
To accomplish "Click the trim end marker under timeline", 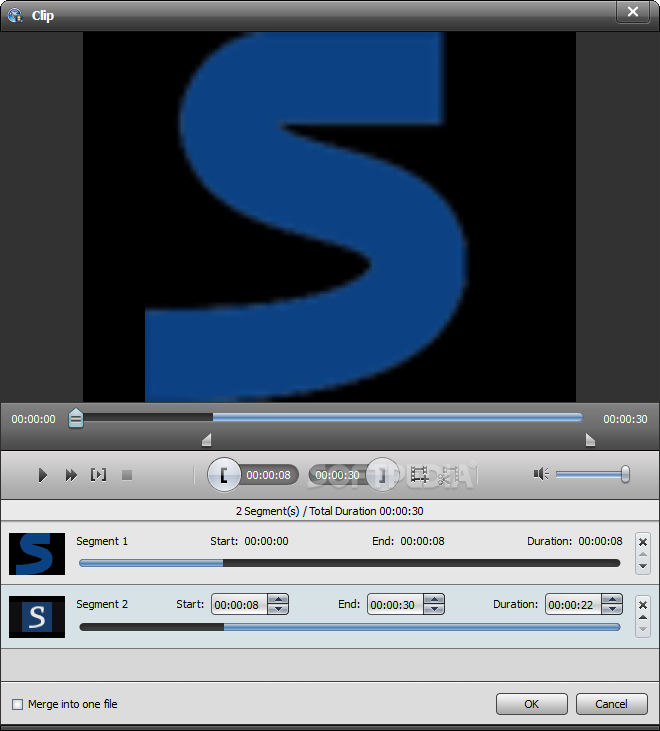I will click(590, 440).
